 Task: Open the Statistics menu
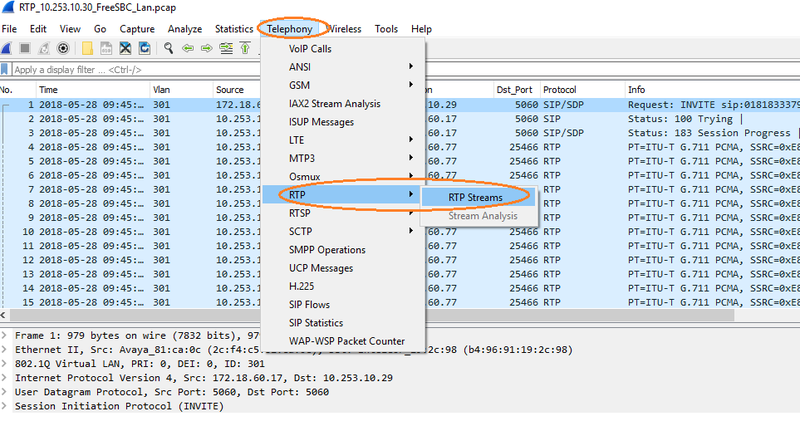click(234, 29)
